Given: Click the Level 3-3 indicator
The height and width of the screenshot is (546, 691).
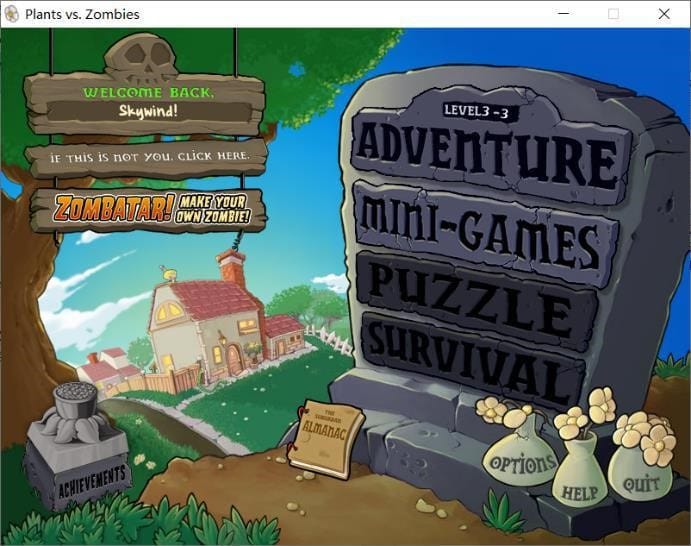Looking at the screenshot, I should pos(476,111).
